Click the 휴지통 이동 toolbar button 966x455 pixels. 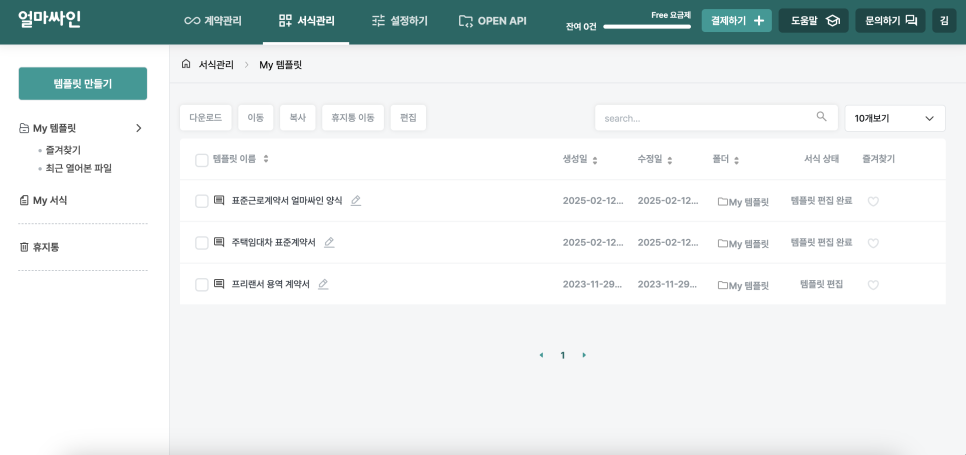353,118
